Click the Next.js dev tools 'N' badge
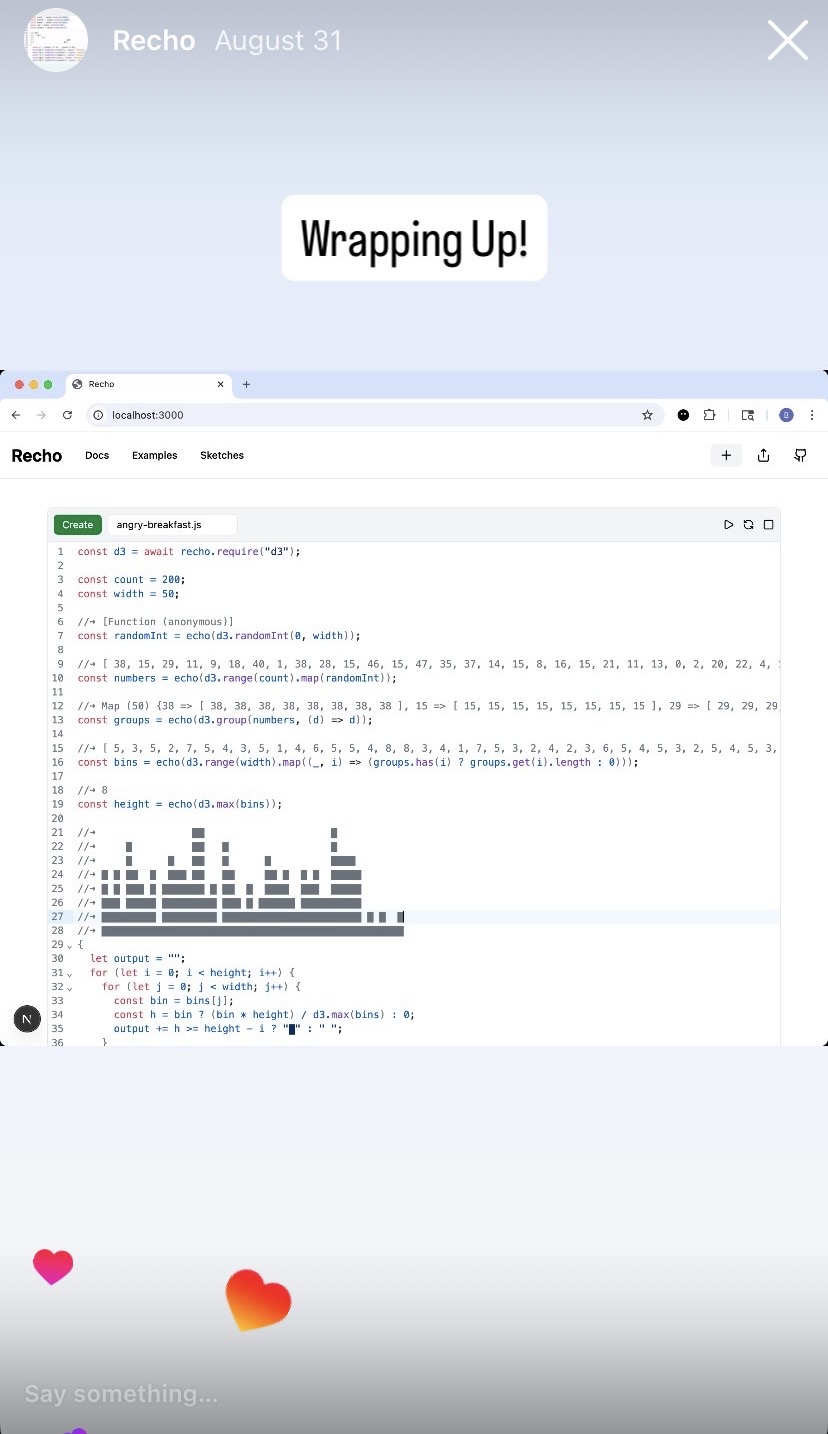The image size is (828, 1434). click(27, 1019)
